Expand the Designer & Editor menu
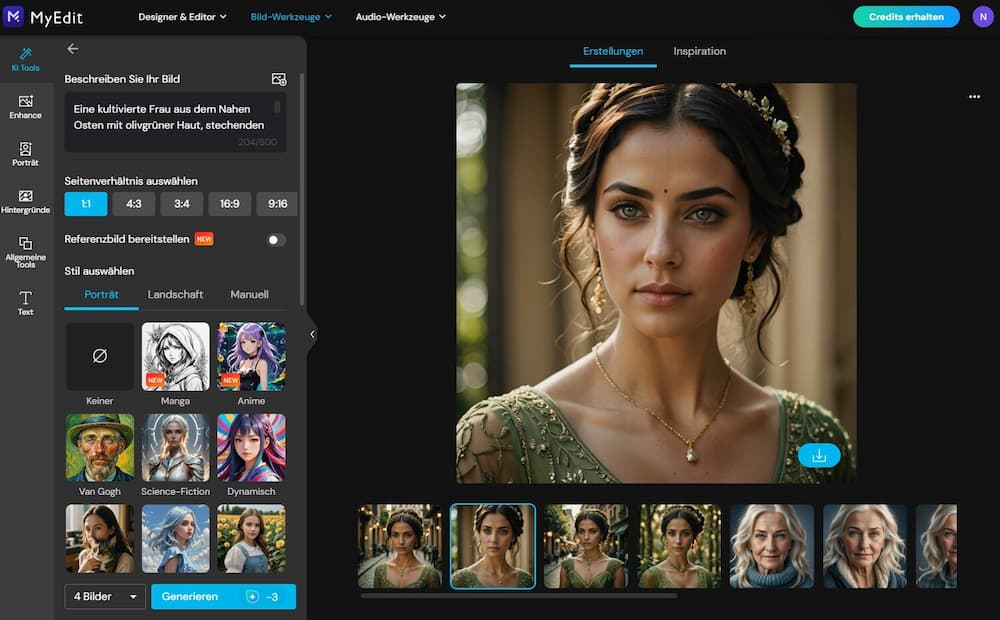This screenshot has height=620, width=1000. 182,17
